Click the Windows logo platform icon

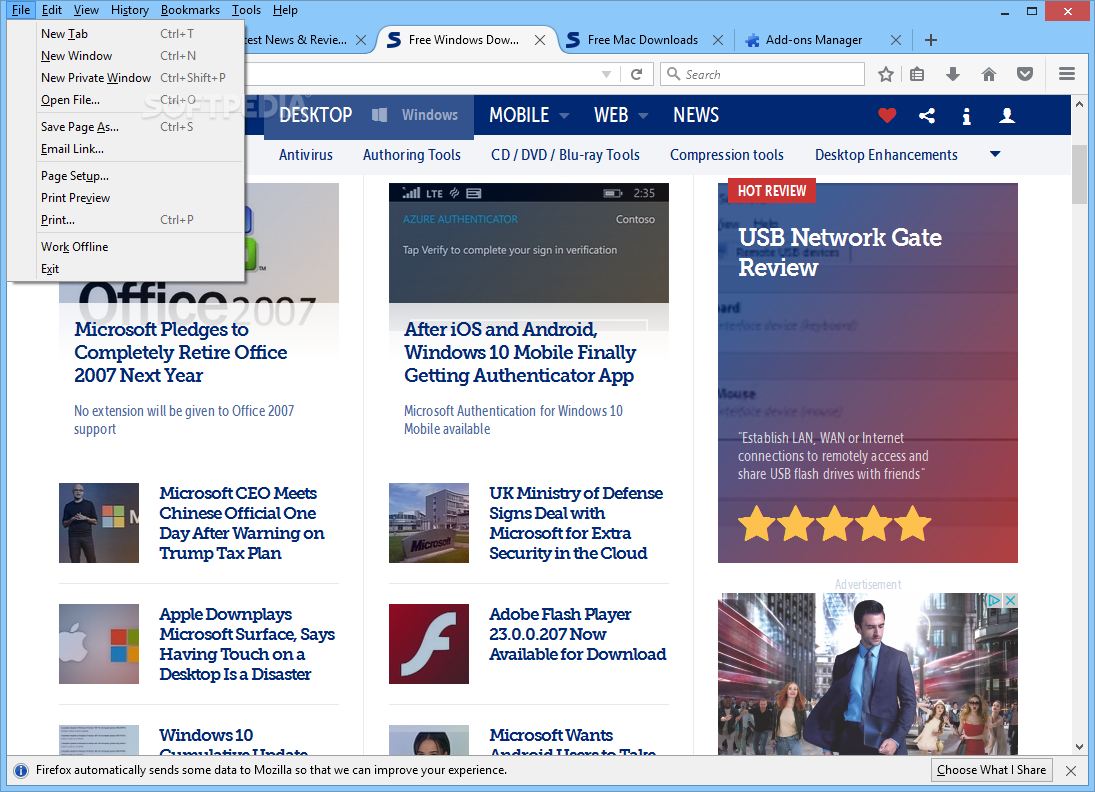379,115
